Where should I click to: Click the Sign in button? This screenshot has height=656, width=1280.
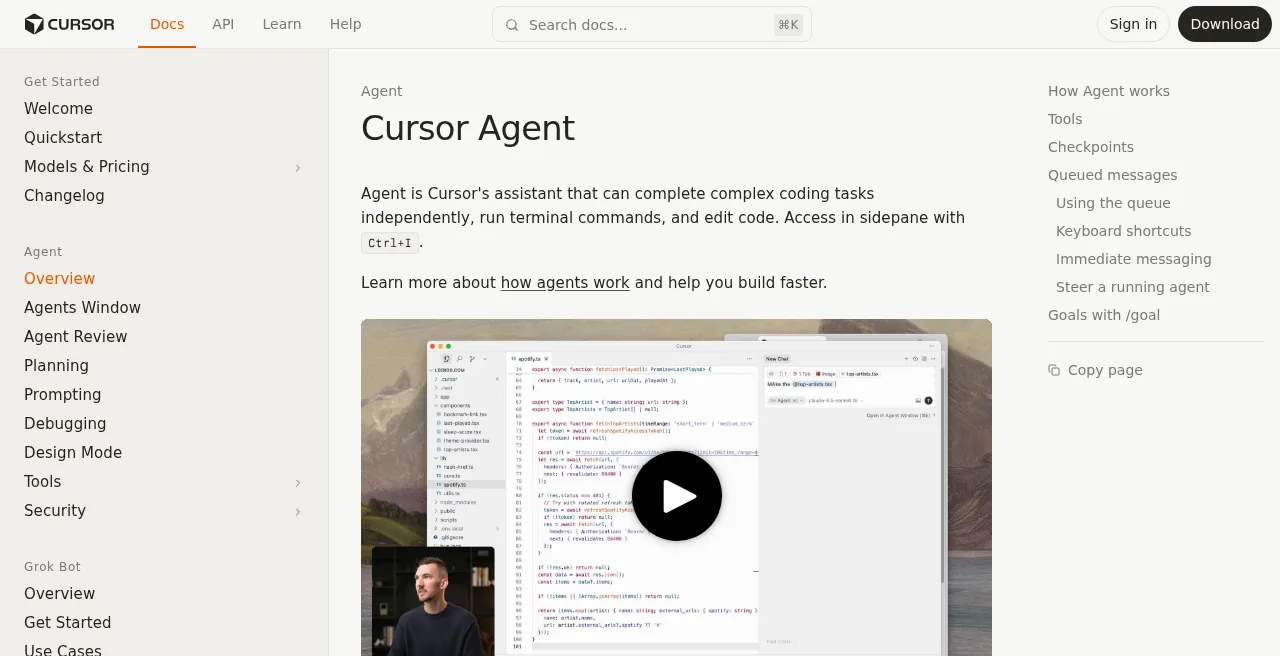pyautogui.click(x=1133, y=24)
